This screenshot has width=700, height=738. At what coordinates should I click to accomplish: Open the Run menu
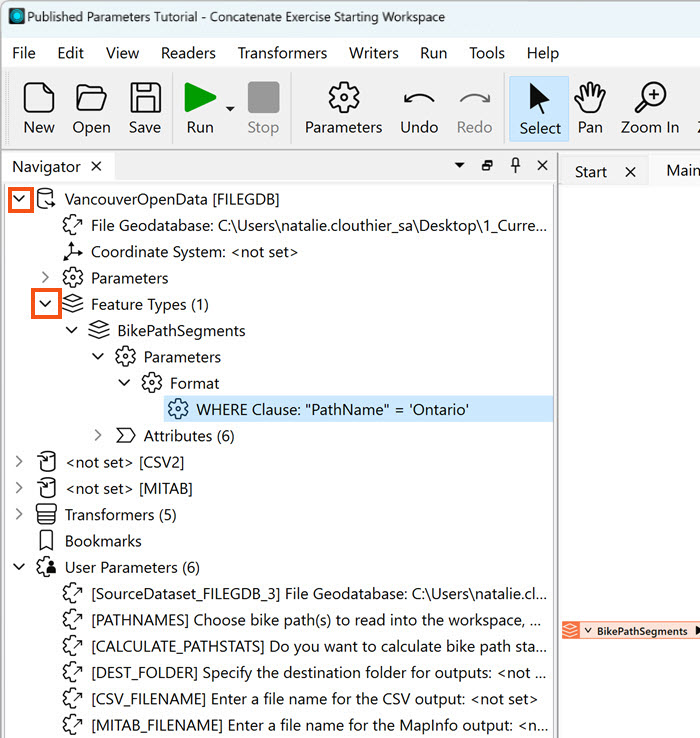click(x=434, y=53)
